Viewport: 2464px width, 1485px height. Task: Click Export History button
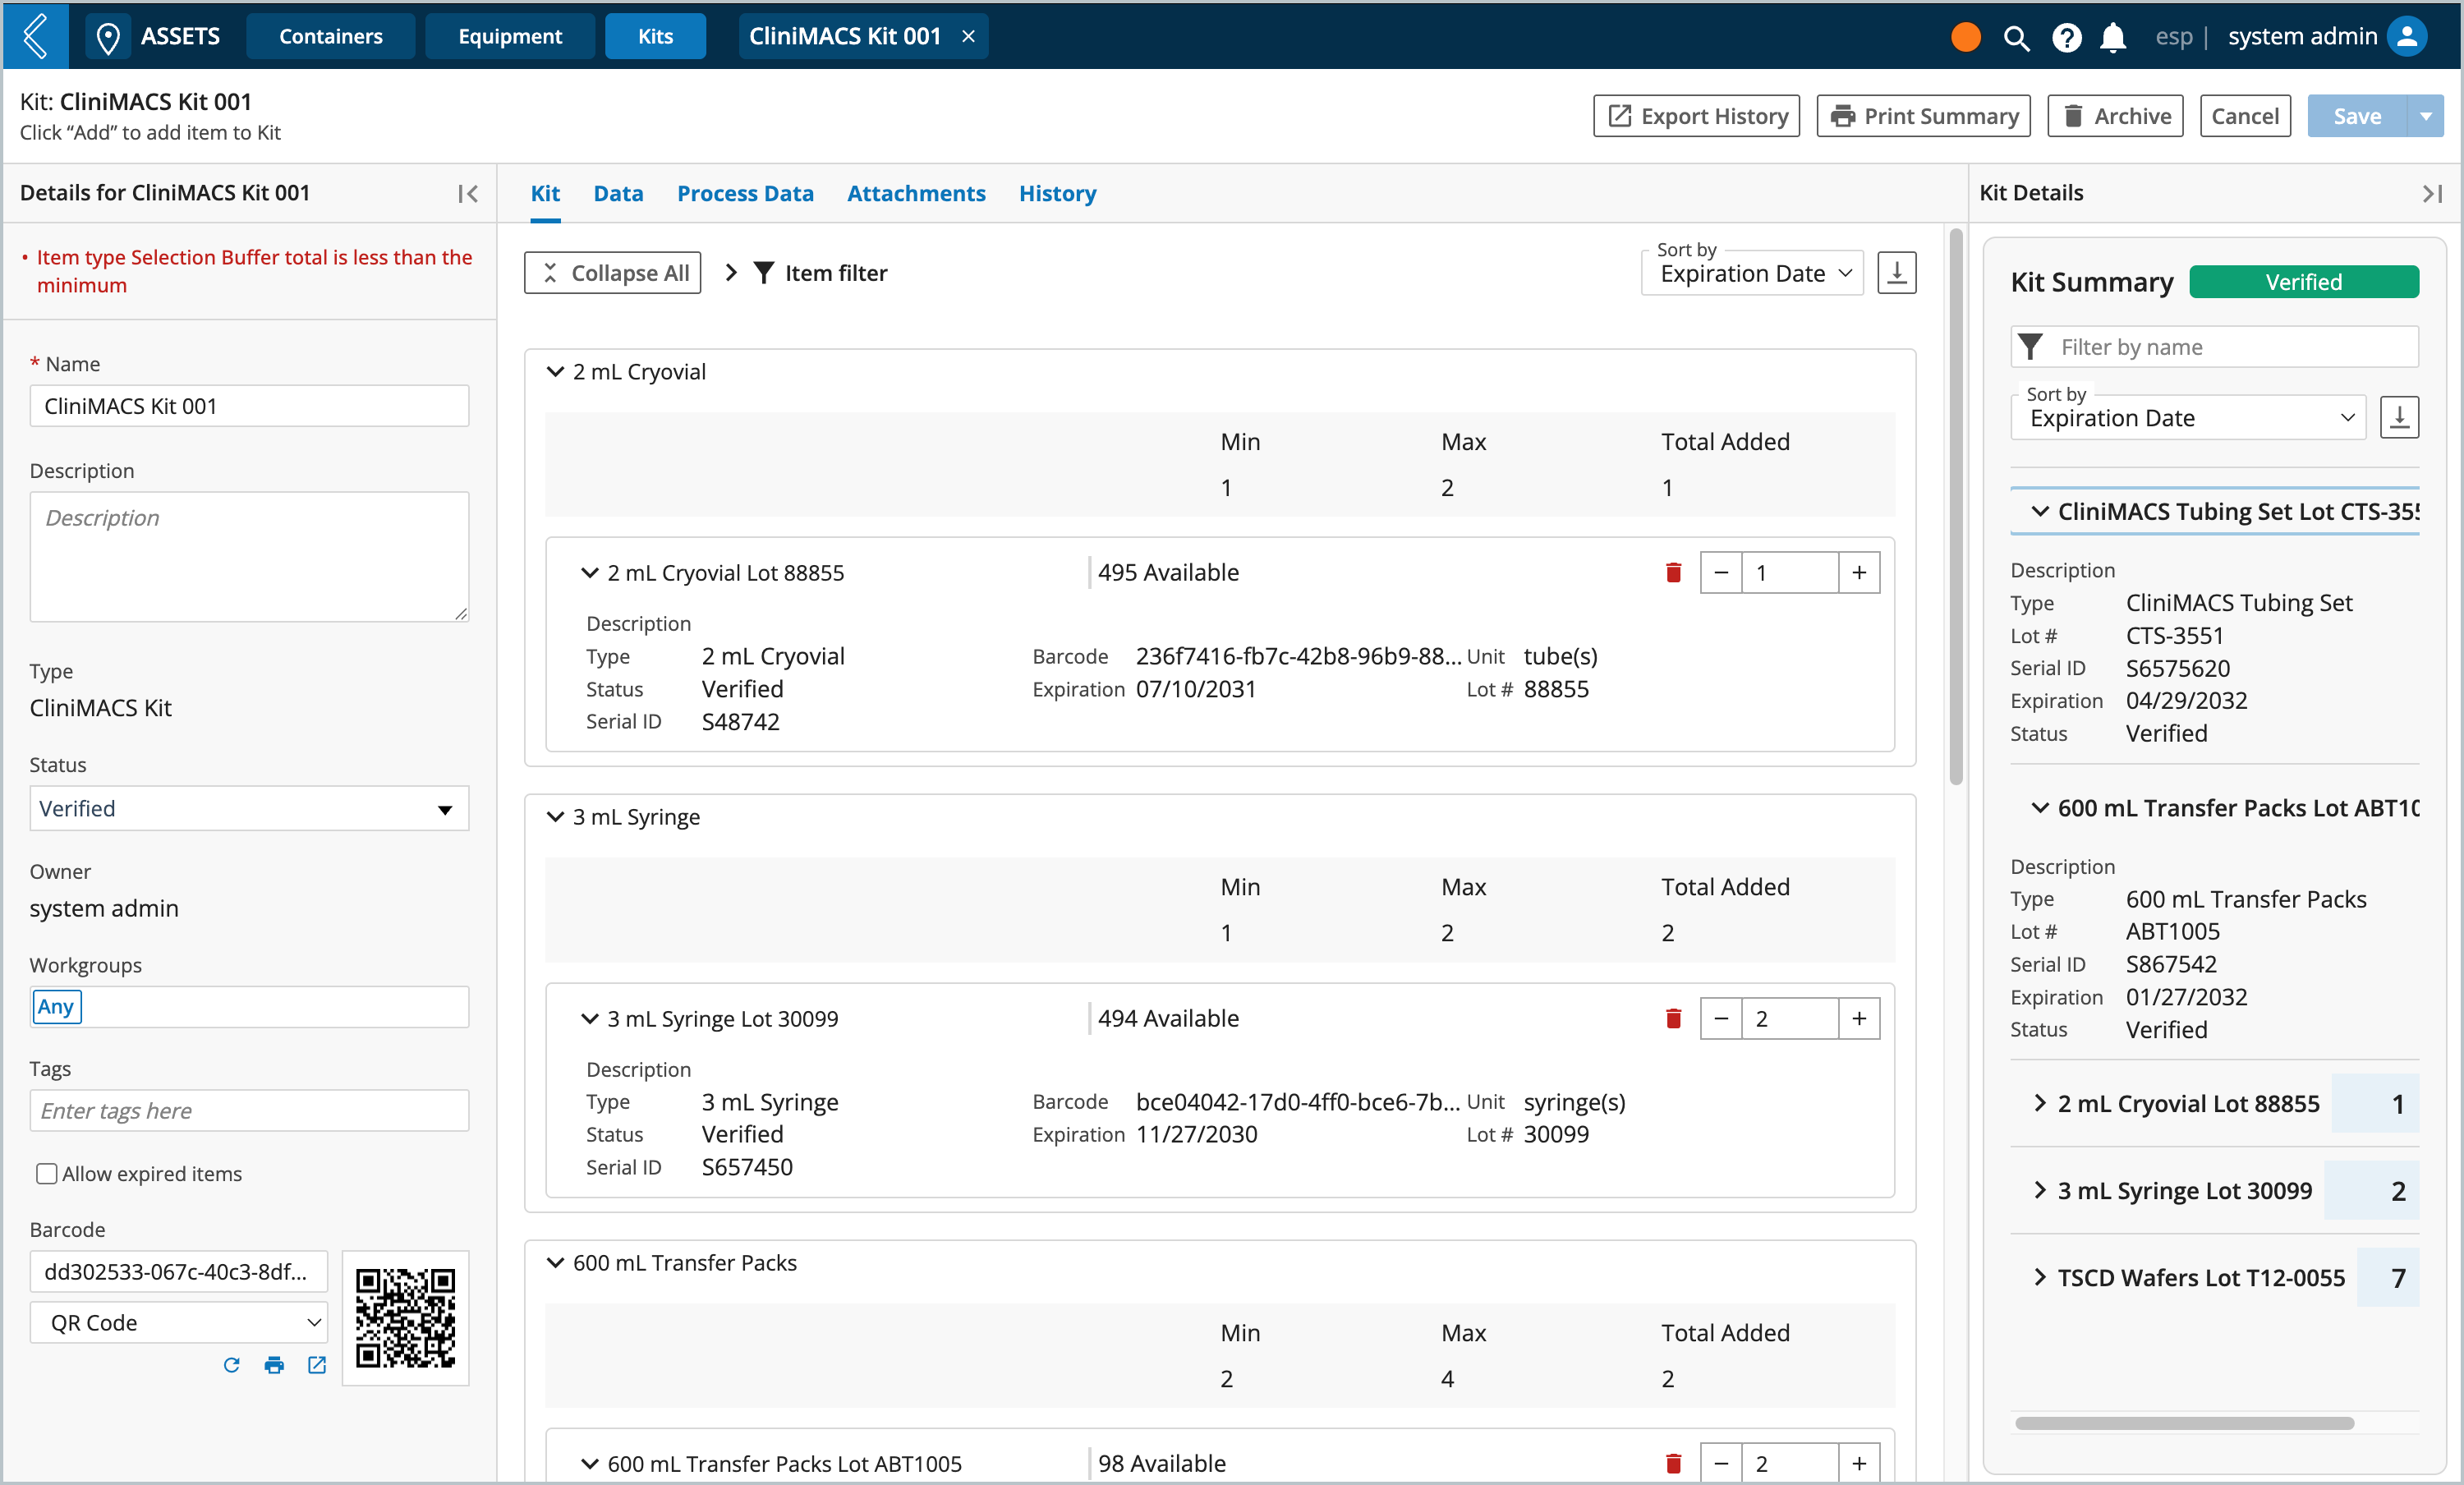tap(1697, 116)
